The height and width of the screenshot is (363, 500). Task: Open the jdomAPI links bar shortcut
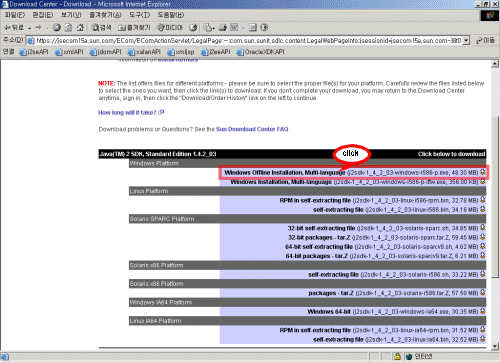[x=106, y=52]
